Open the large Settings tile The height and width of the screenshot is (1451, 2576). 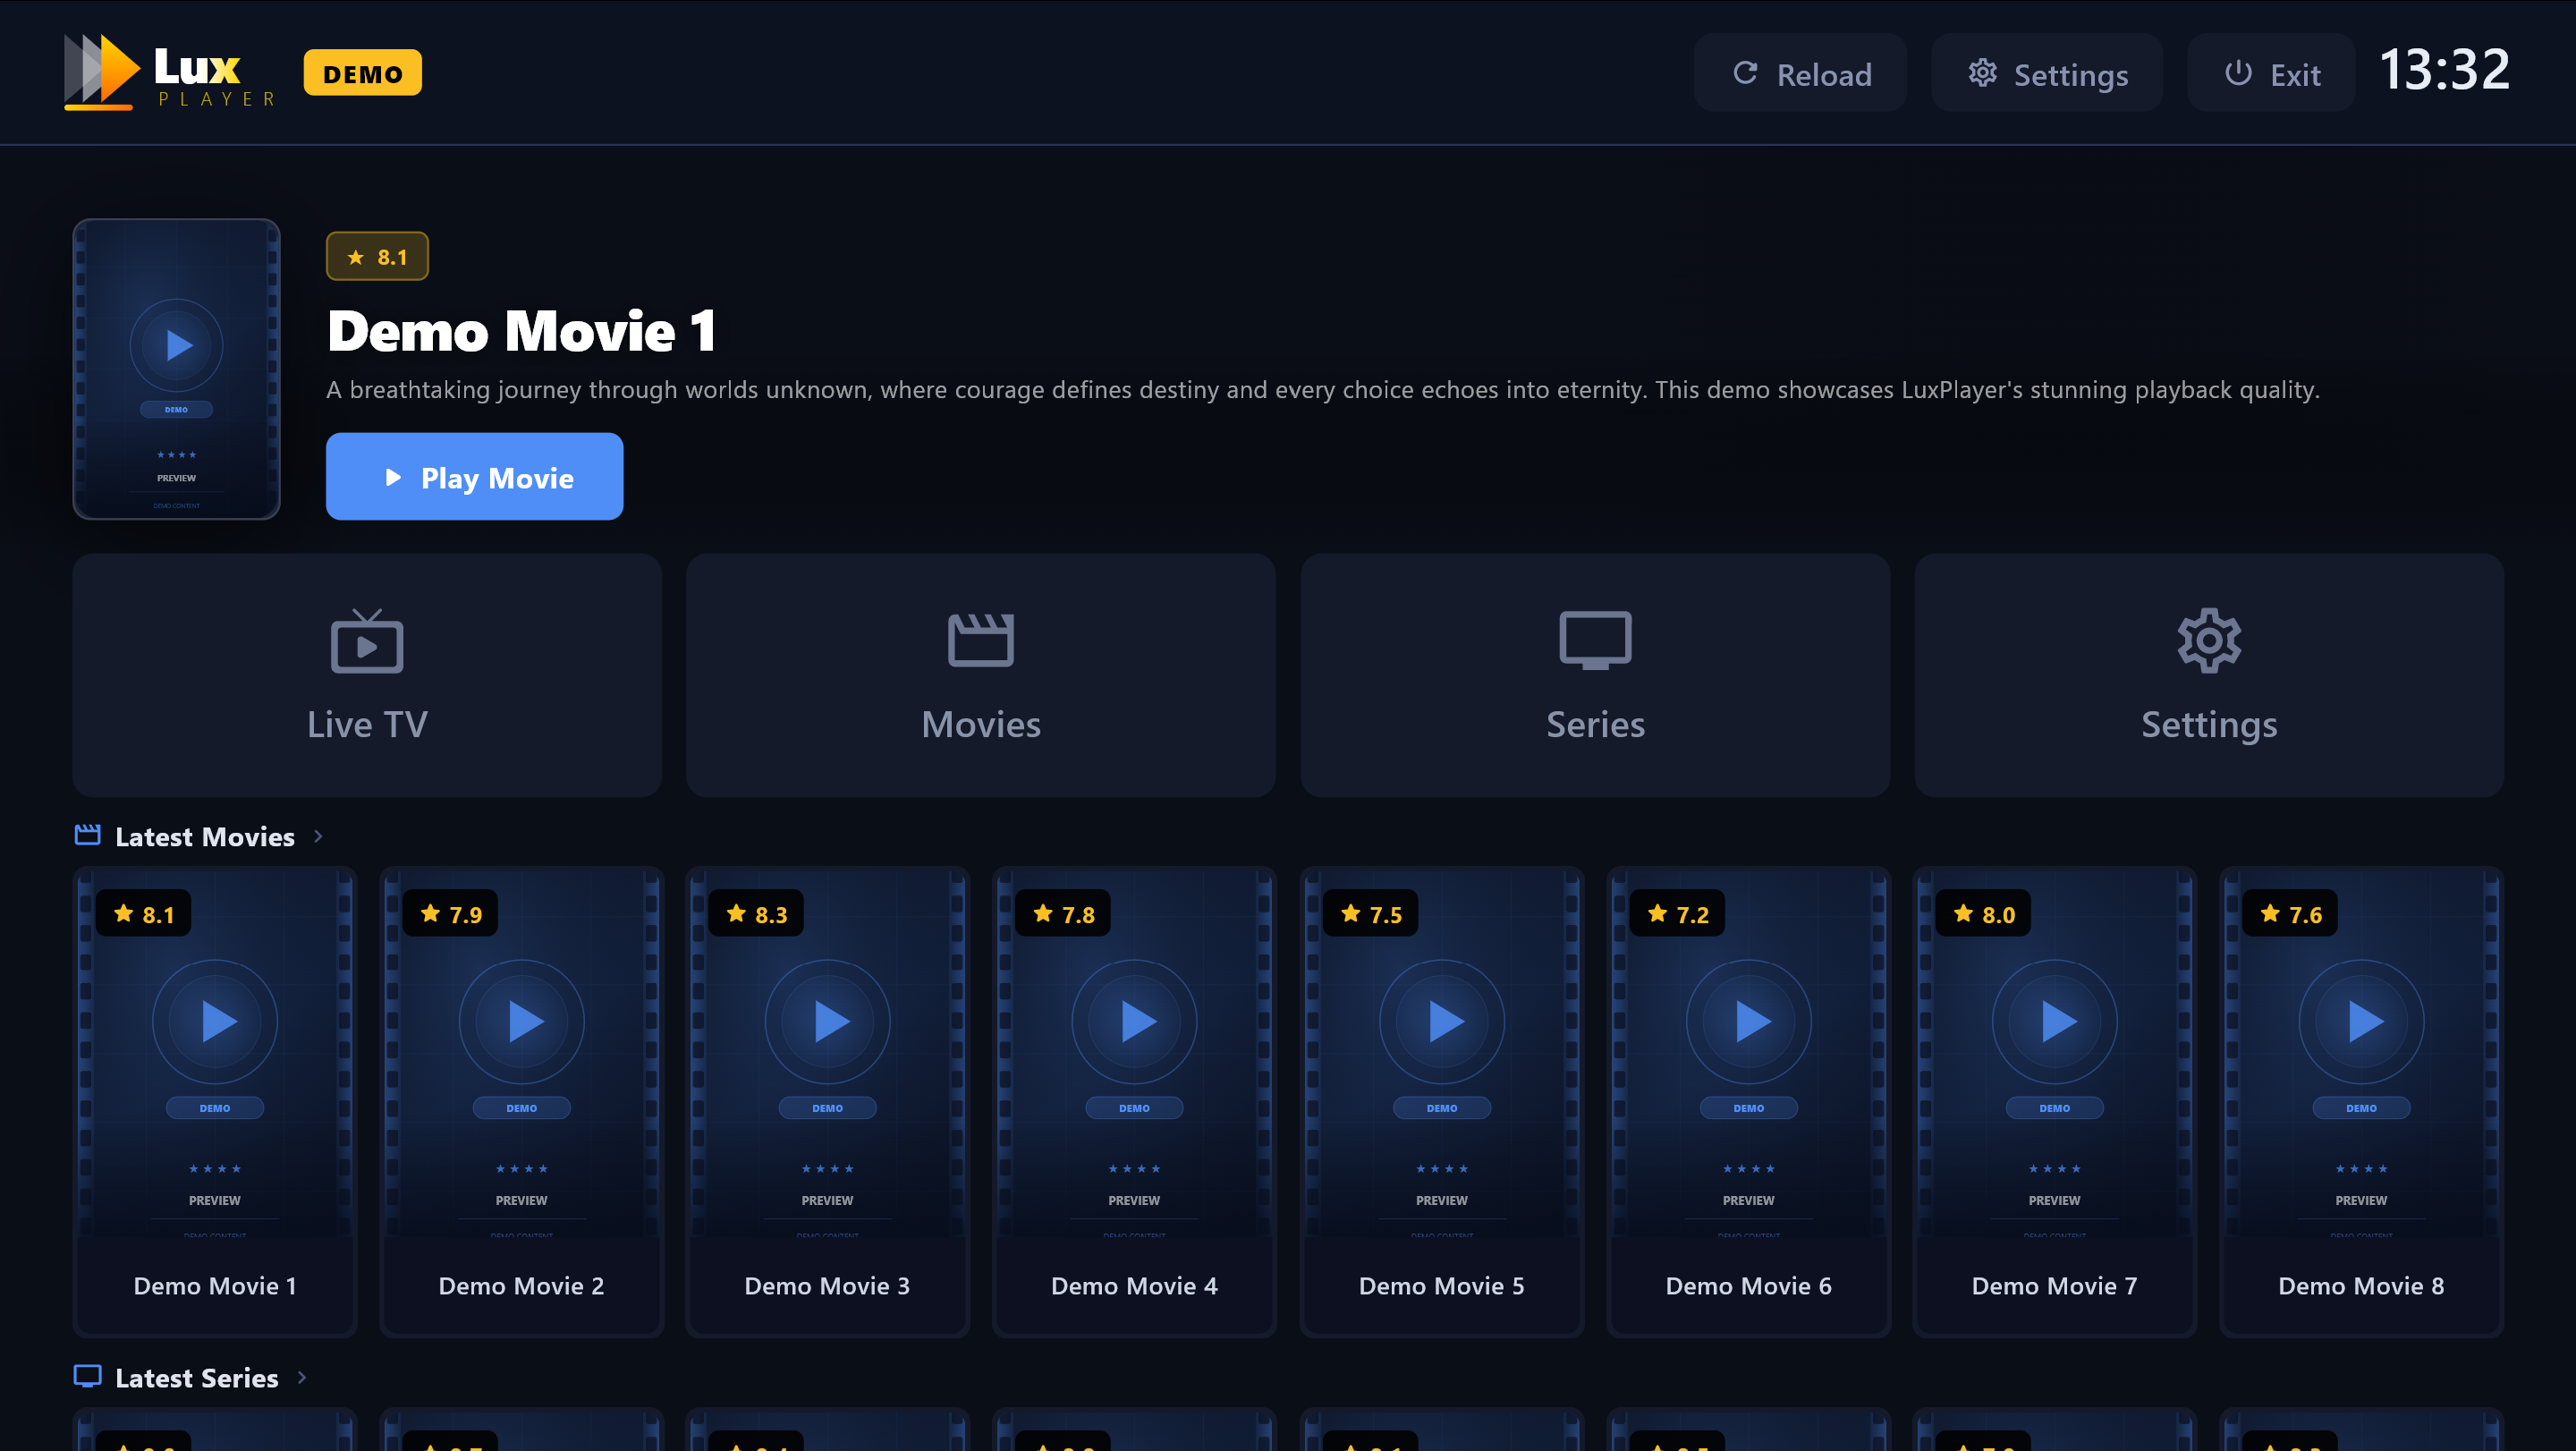pos(2209,675)
